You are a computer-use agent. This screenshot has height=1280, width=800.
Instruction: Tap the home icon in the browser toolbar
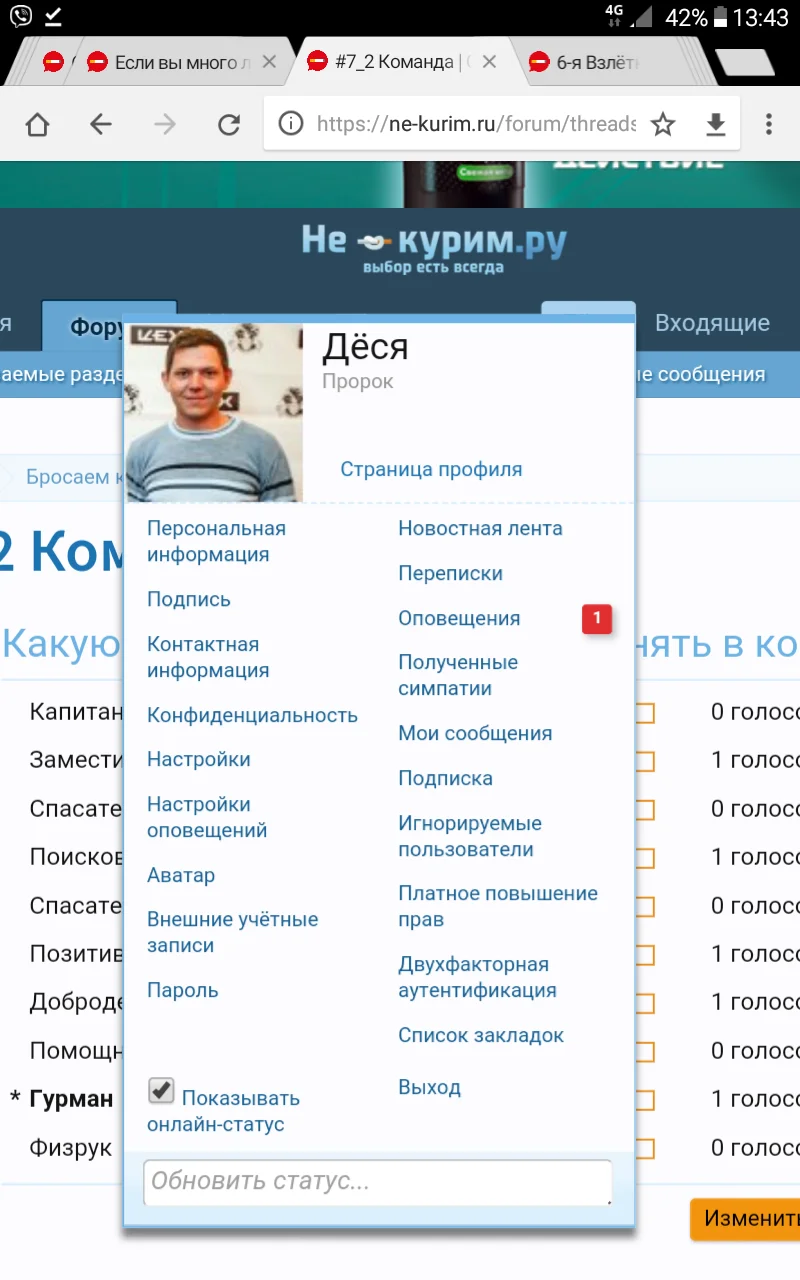coord(37,124)
